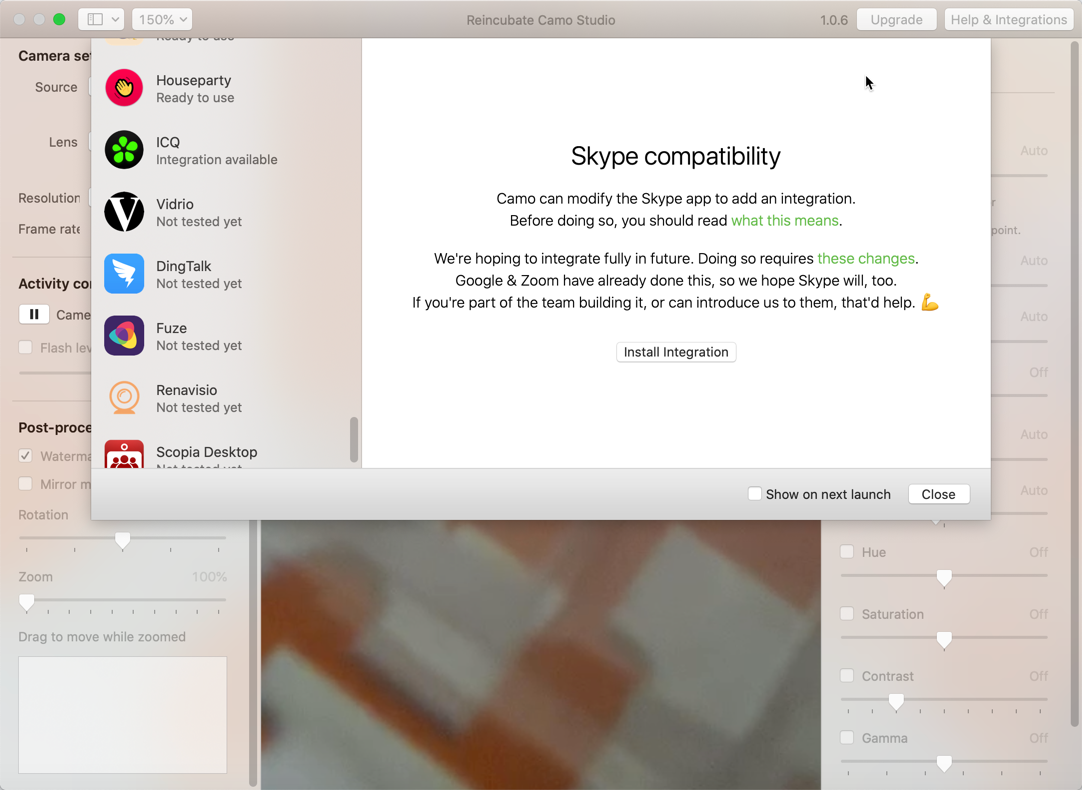Select 'Integration available' under ICQ

click(217, 159)
